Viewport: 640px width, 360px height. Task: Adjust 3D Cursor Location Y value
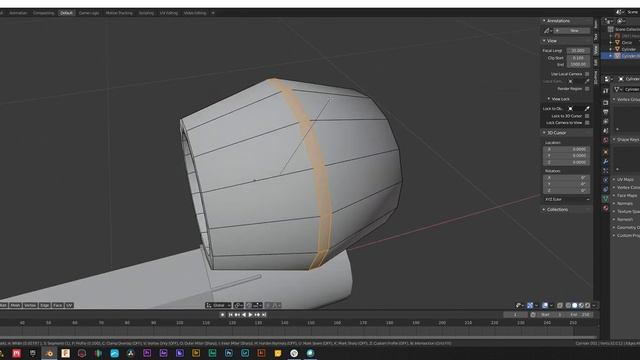click(x=567, y=156)
